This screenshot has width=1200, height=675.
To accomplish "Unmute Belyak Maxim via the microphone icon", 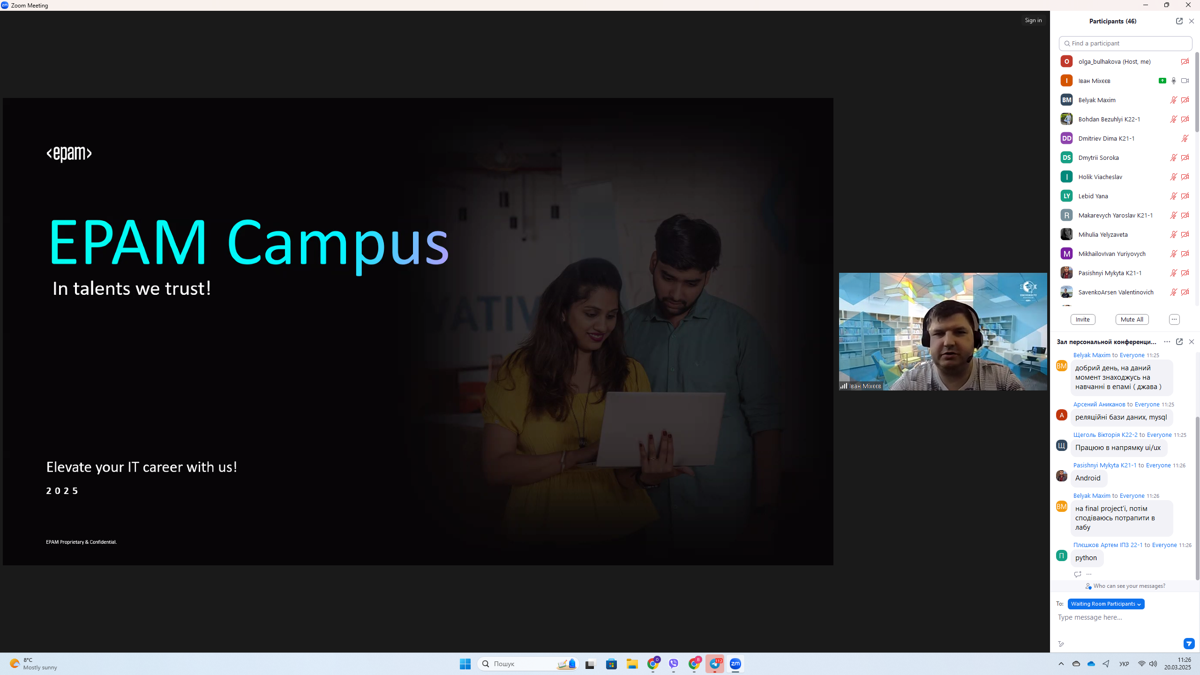I will (x=1174, y=100).
